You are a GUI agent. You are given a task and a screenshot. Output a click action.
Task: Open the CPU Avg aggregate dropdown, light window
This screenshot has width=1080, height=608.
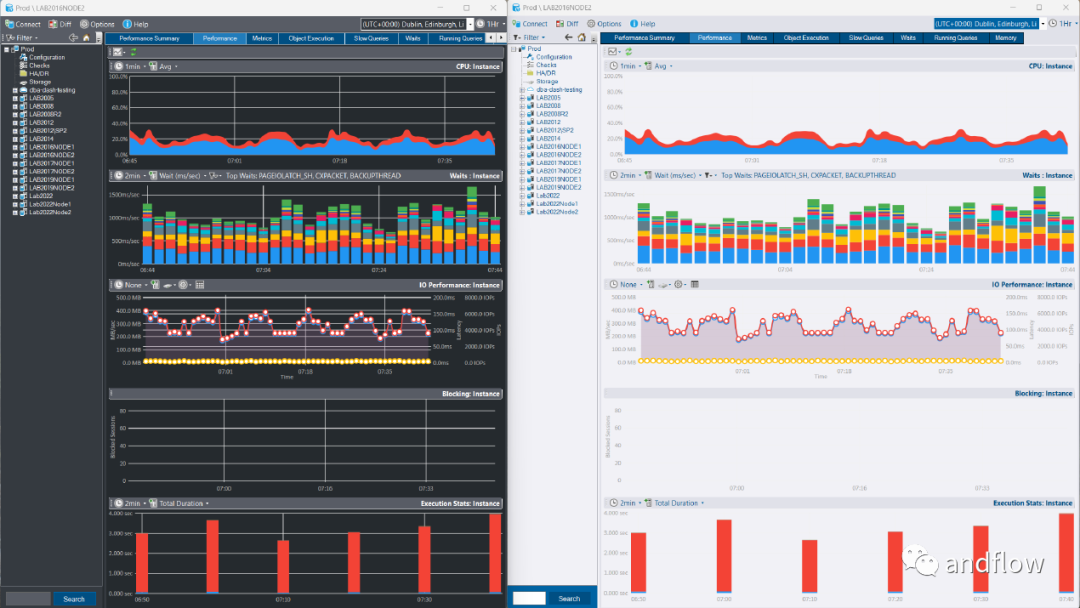click(658, 66)
